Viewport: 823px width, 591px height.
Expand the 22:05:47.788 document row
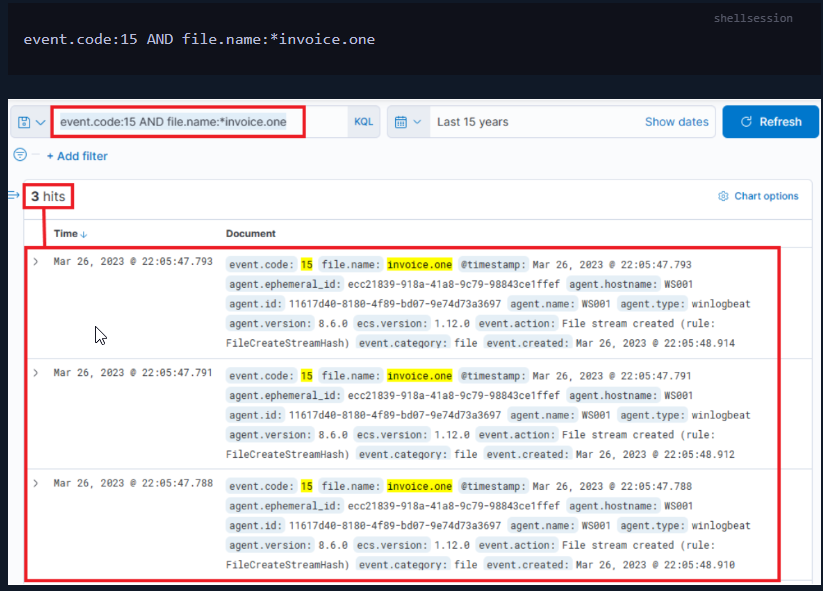coord(36,483)
